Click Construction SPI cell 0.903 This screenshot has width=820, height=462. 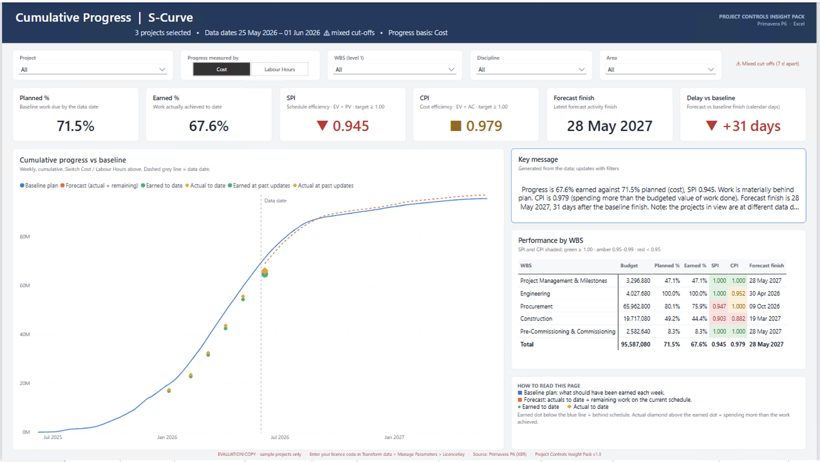tap(719, 319)
